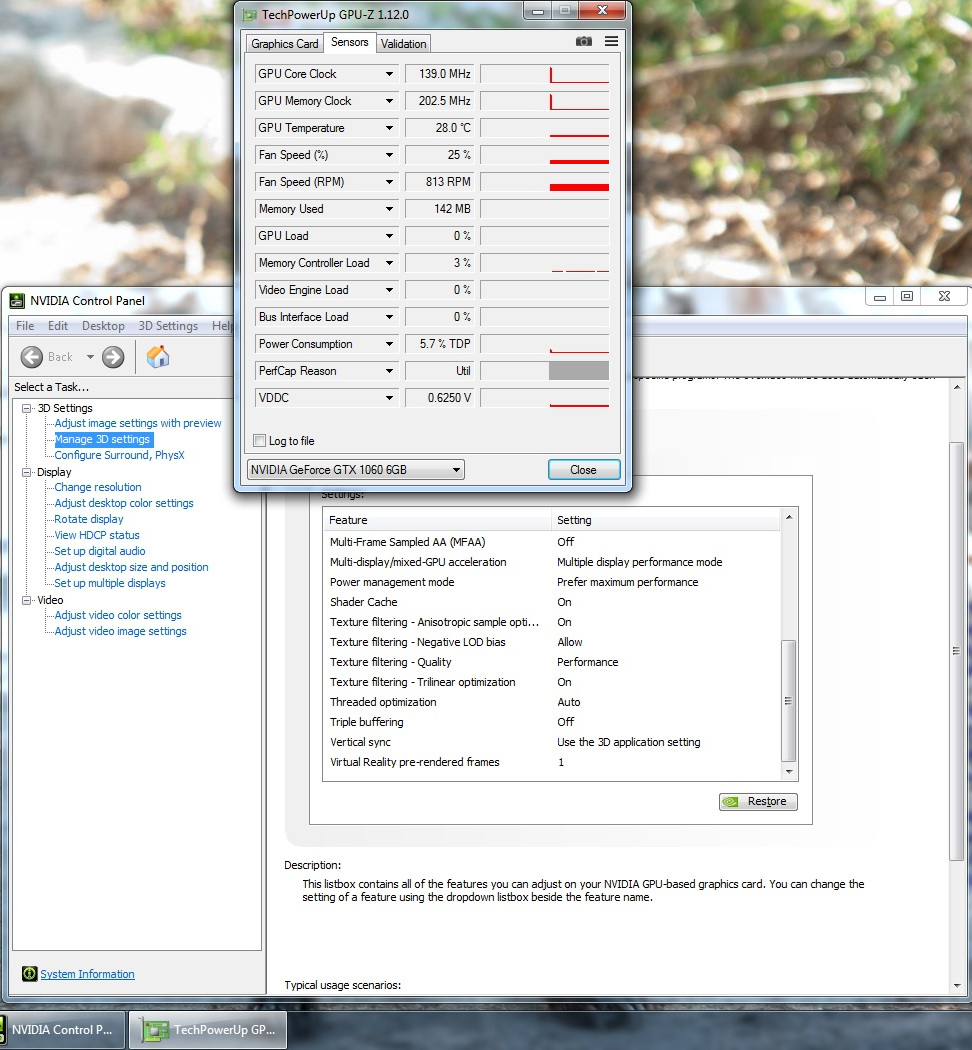The image size is (972, 1050).
Task: Open the GPU Temperature sensor dropdown
Action: tap(389, 128)
